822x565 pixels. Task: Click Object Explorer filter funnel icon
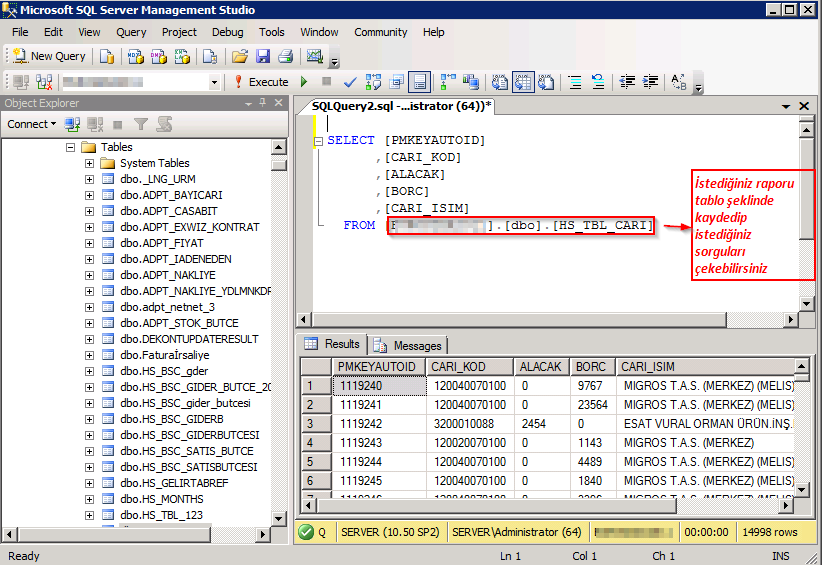(140, 124)
